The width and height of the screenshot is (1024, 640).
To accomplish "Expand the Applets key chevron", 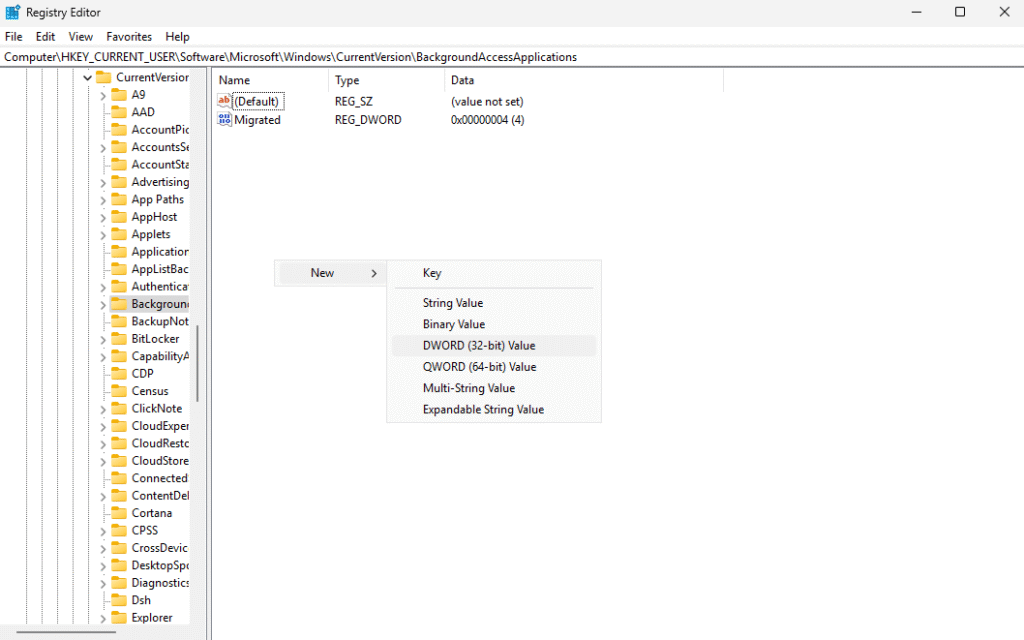I will 102,234.
